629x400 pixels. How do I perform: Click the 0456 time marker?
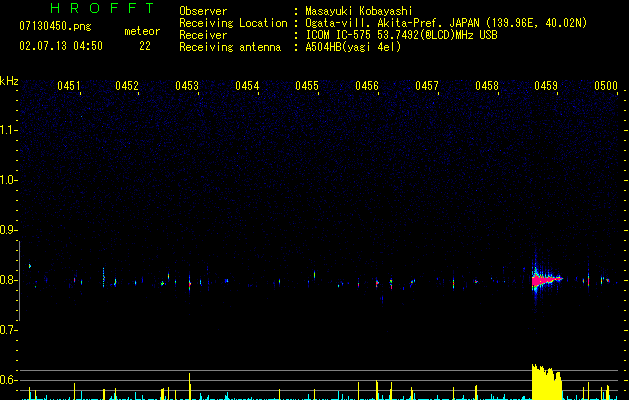[367, 85]
